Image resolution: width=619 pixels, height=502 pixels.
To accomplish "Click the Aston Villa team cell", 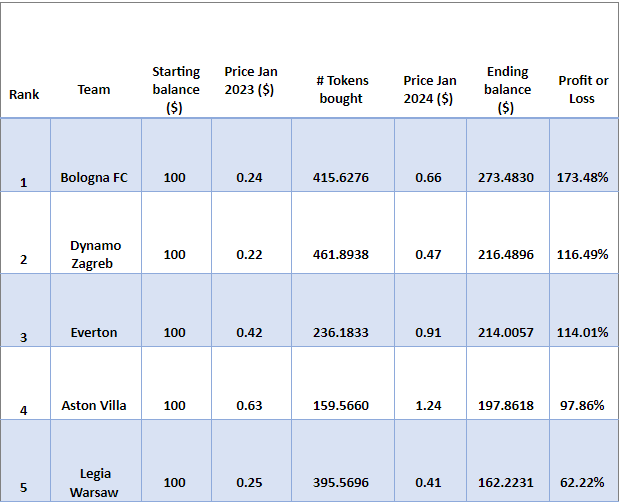I will 94,406.
